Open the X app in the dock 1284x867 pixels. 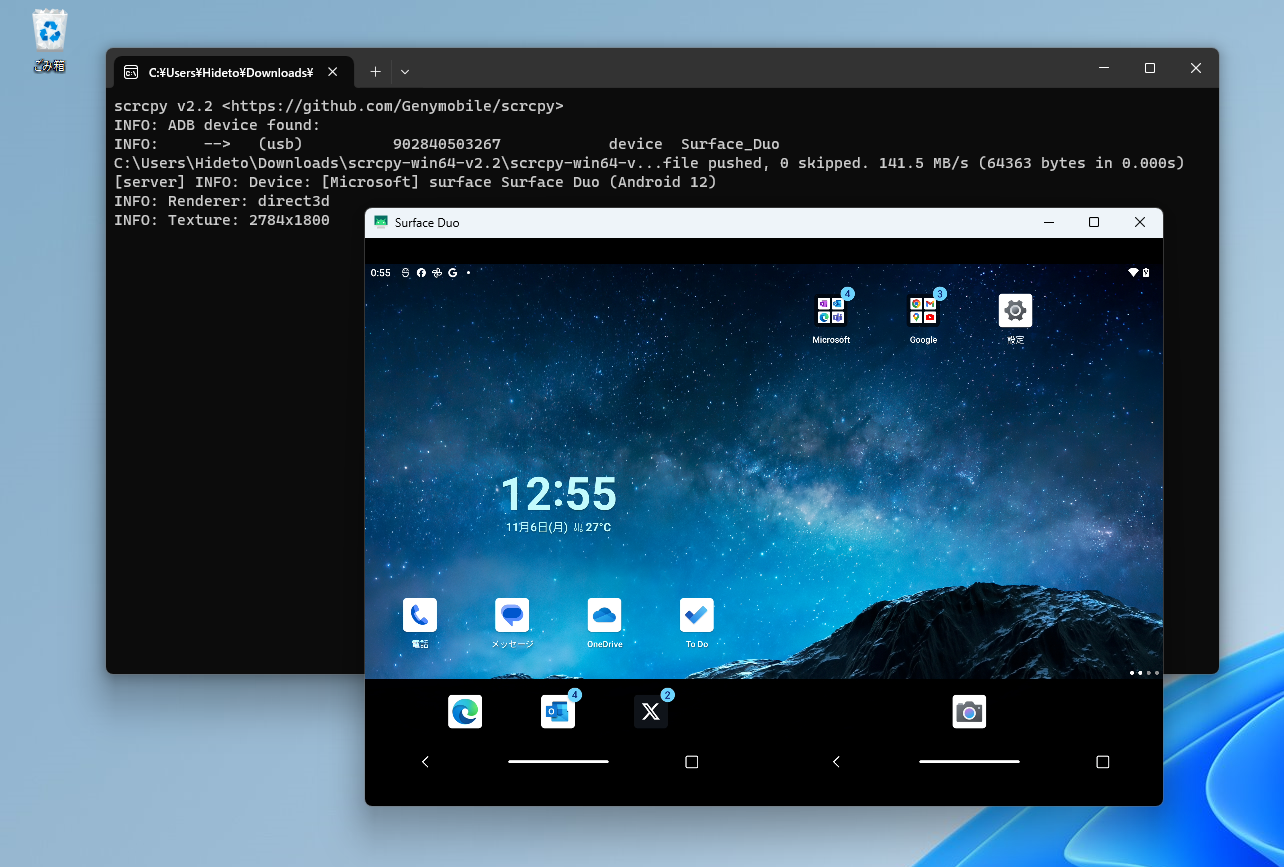point(651,712)
